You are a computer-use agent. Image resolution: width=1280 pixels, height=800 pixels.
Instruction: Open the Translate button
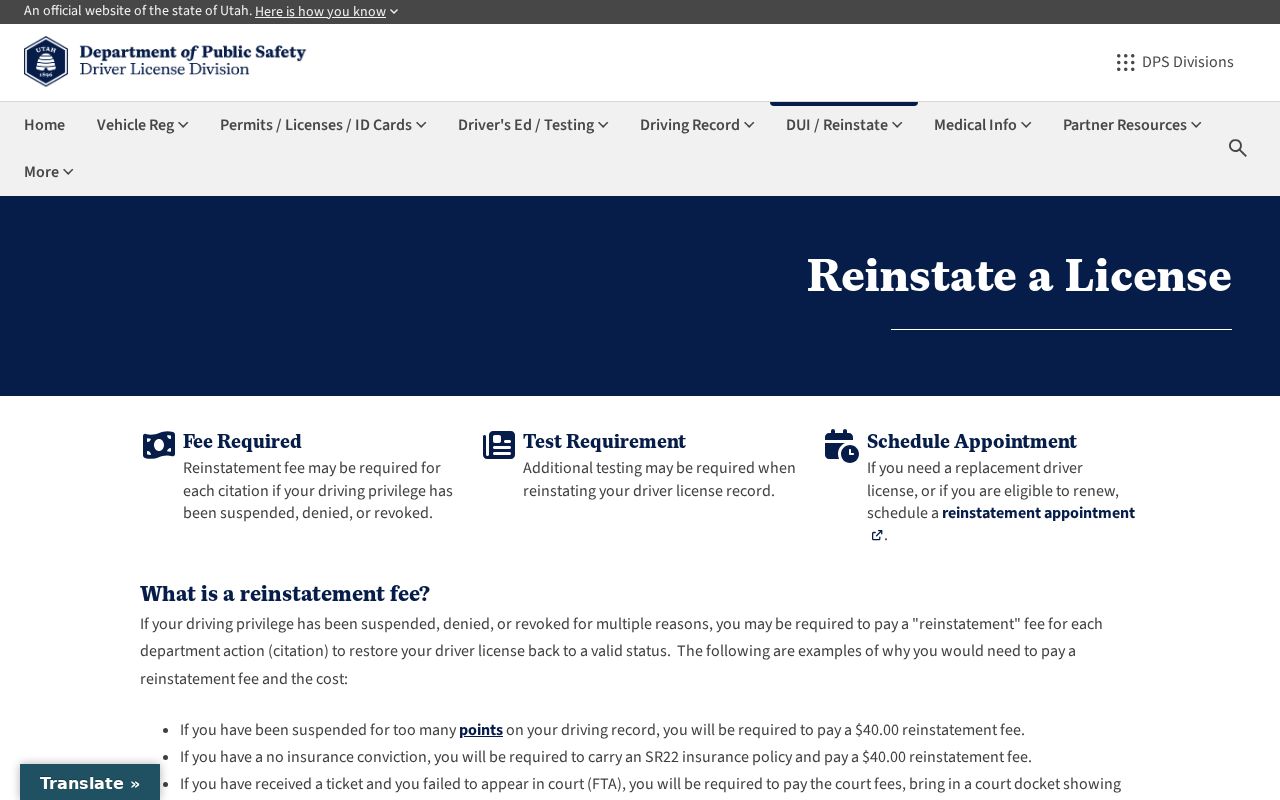coord(90,783)
